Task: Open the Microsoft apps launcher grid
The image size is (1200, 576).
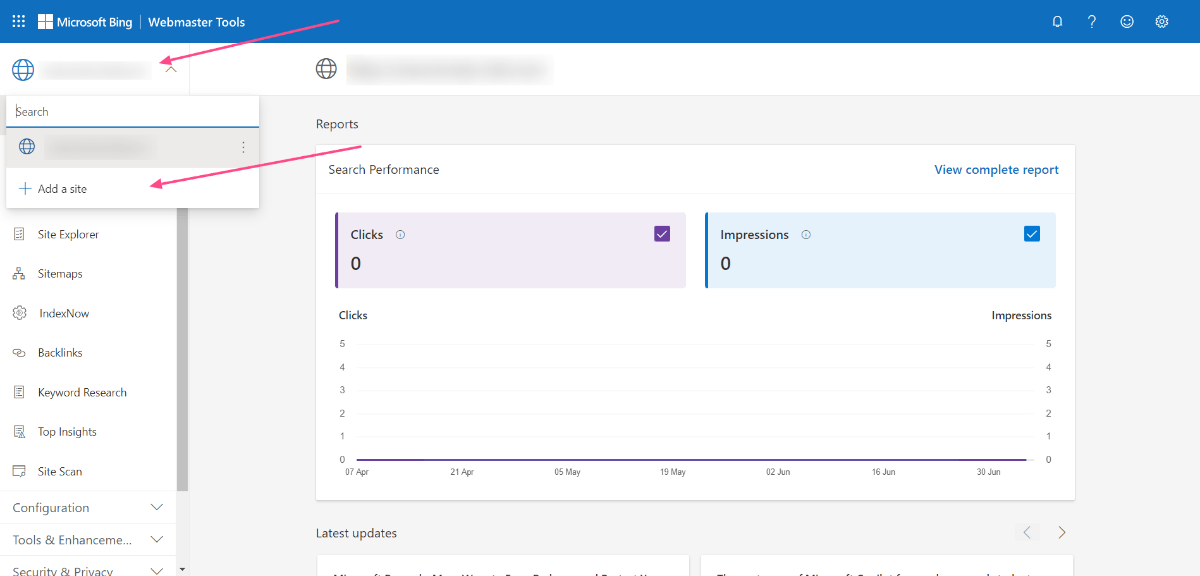Action: [19, 21]
